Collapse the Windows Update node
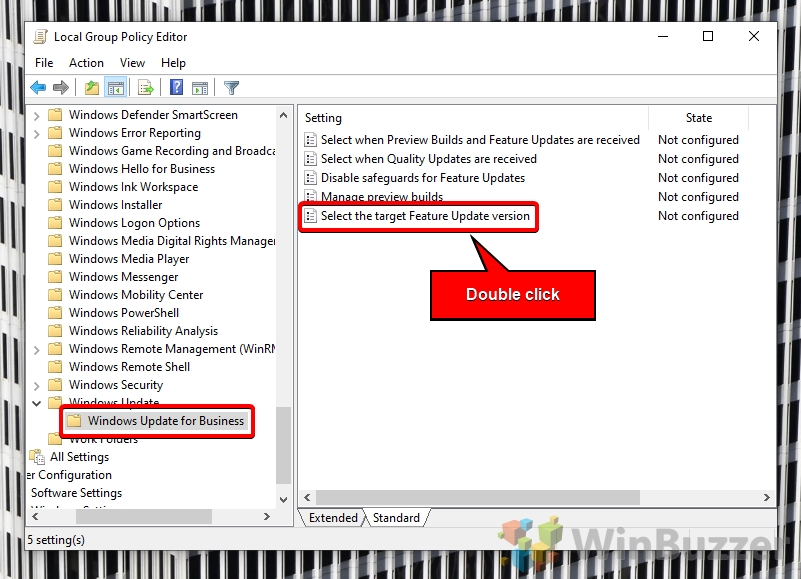The width and height of the screenshot is (801, 579). (x=36, y=403)
